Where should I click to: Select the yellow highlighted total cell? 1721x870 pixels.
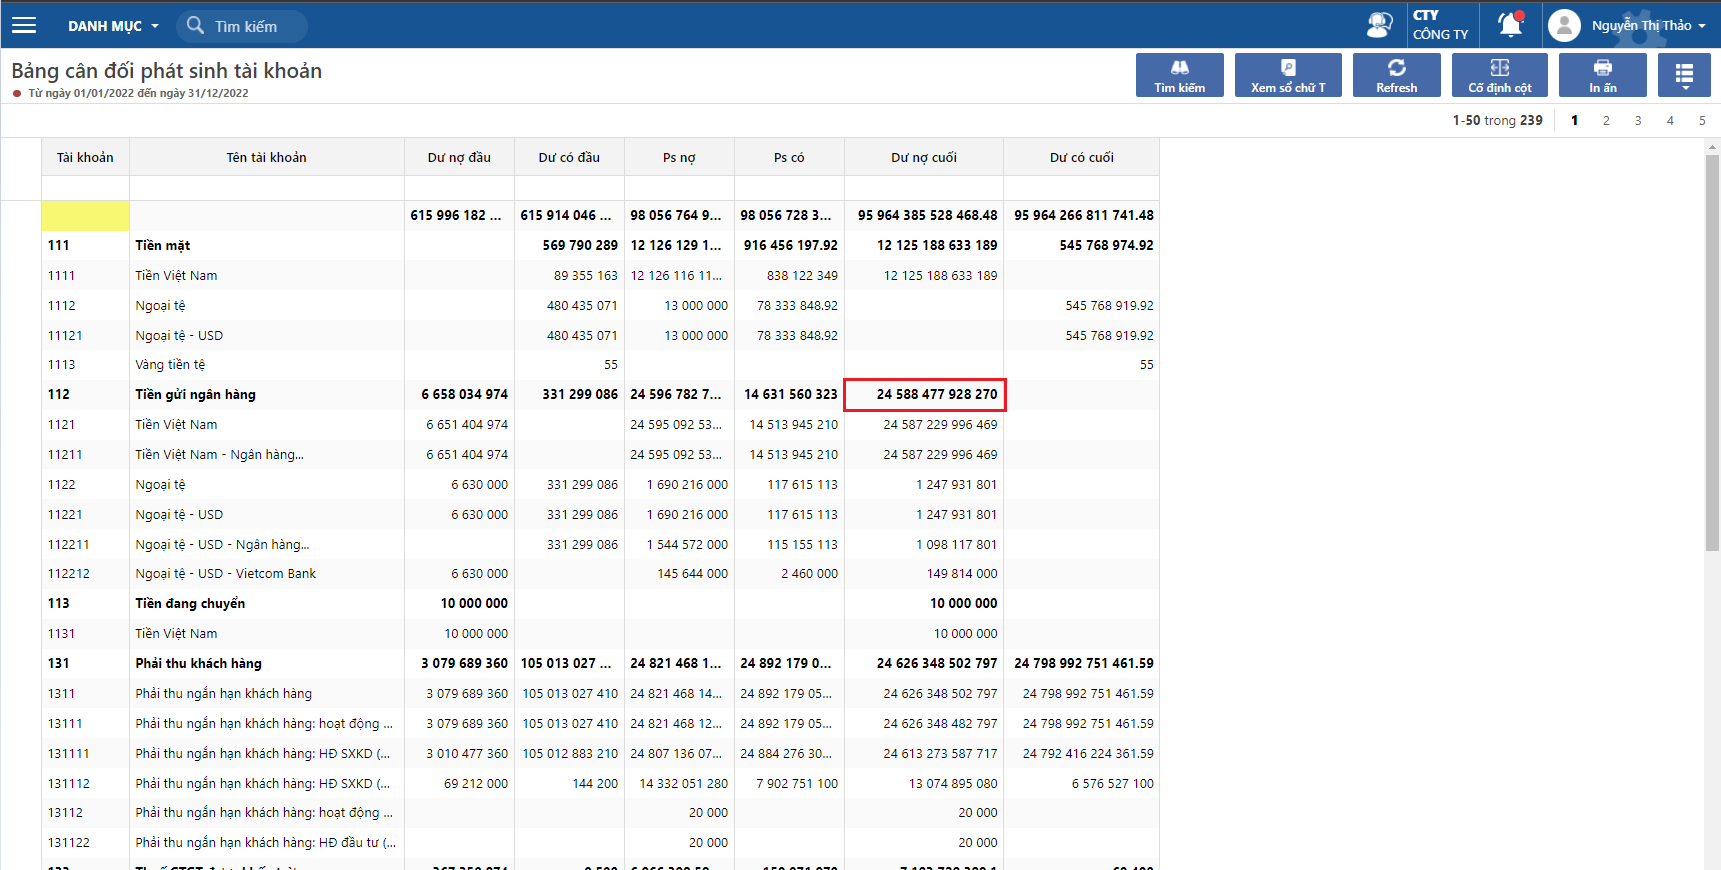coord(85,215)
